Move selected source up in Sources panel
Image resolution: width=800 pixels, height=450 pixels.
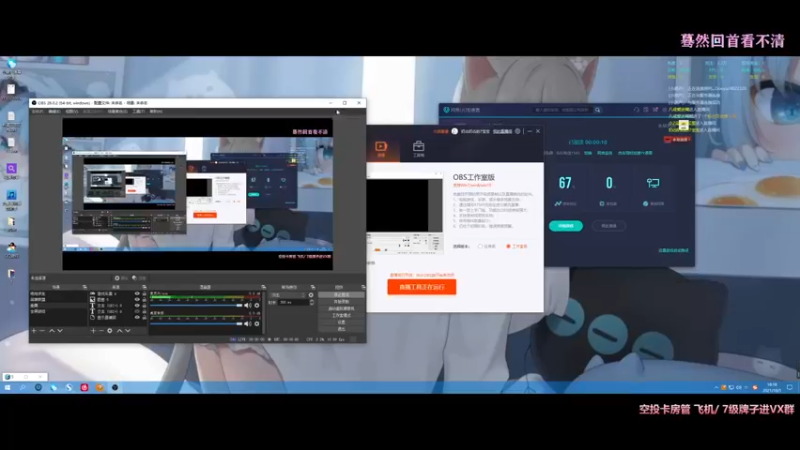tap(119, 331)
